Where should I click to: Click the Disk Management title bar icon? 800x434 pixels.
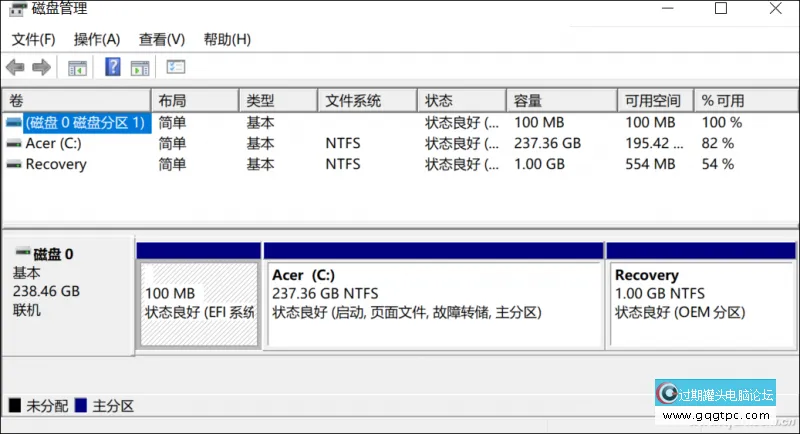pos(17,9)
